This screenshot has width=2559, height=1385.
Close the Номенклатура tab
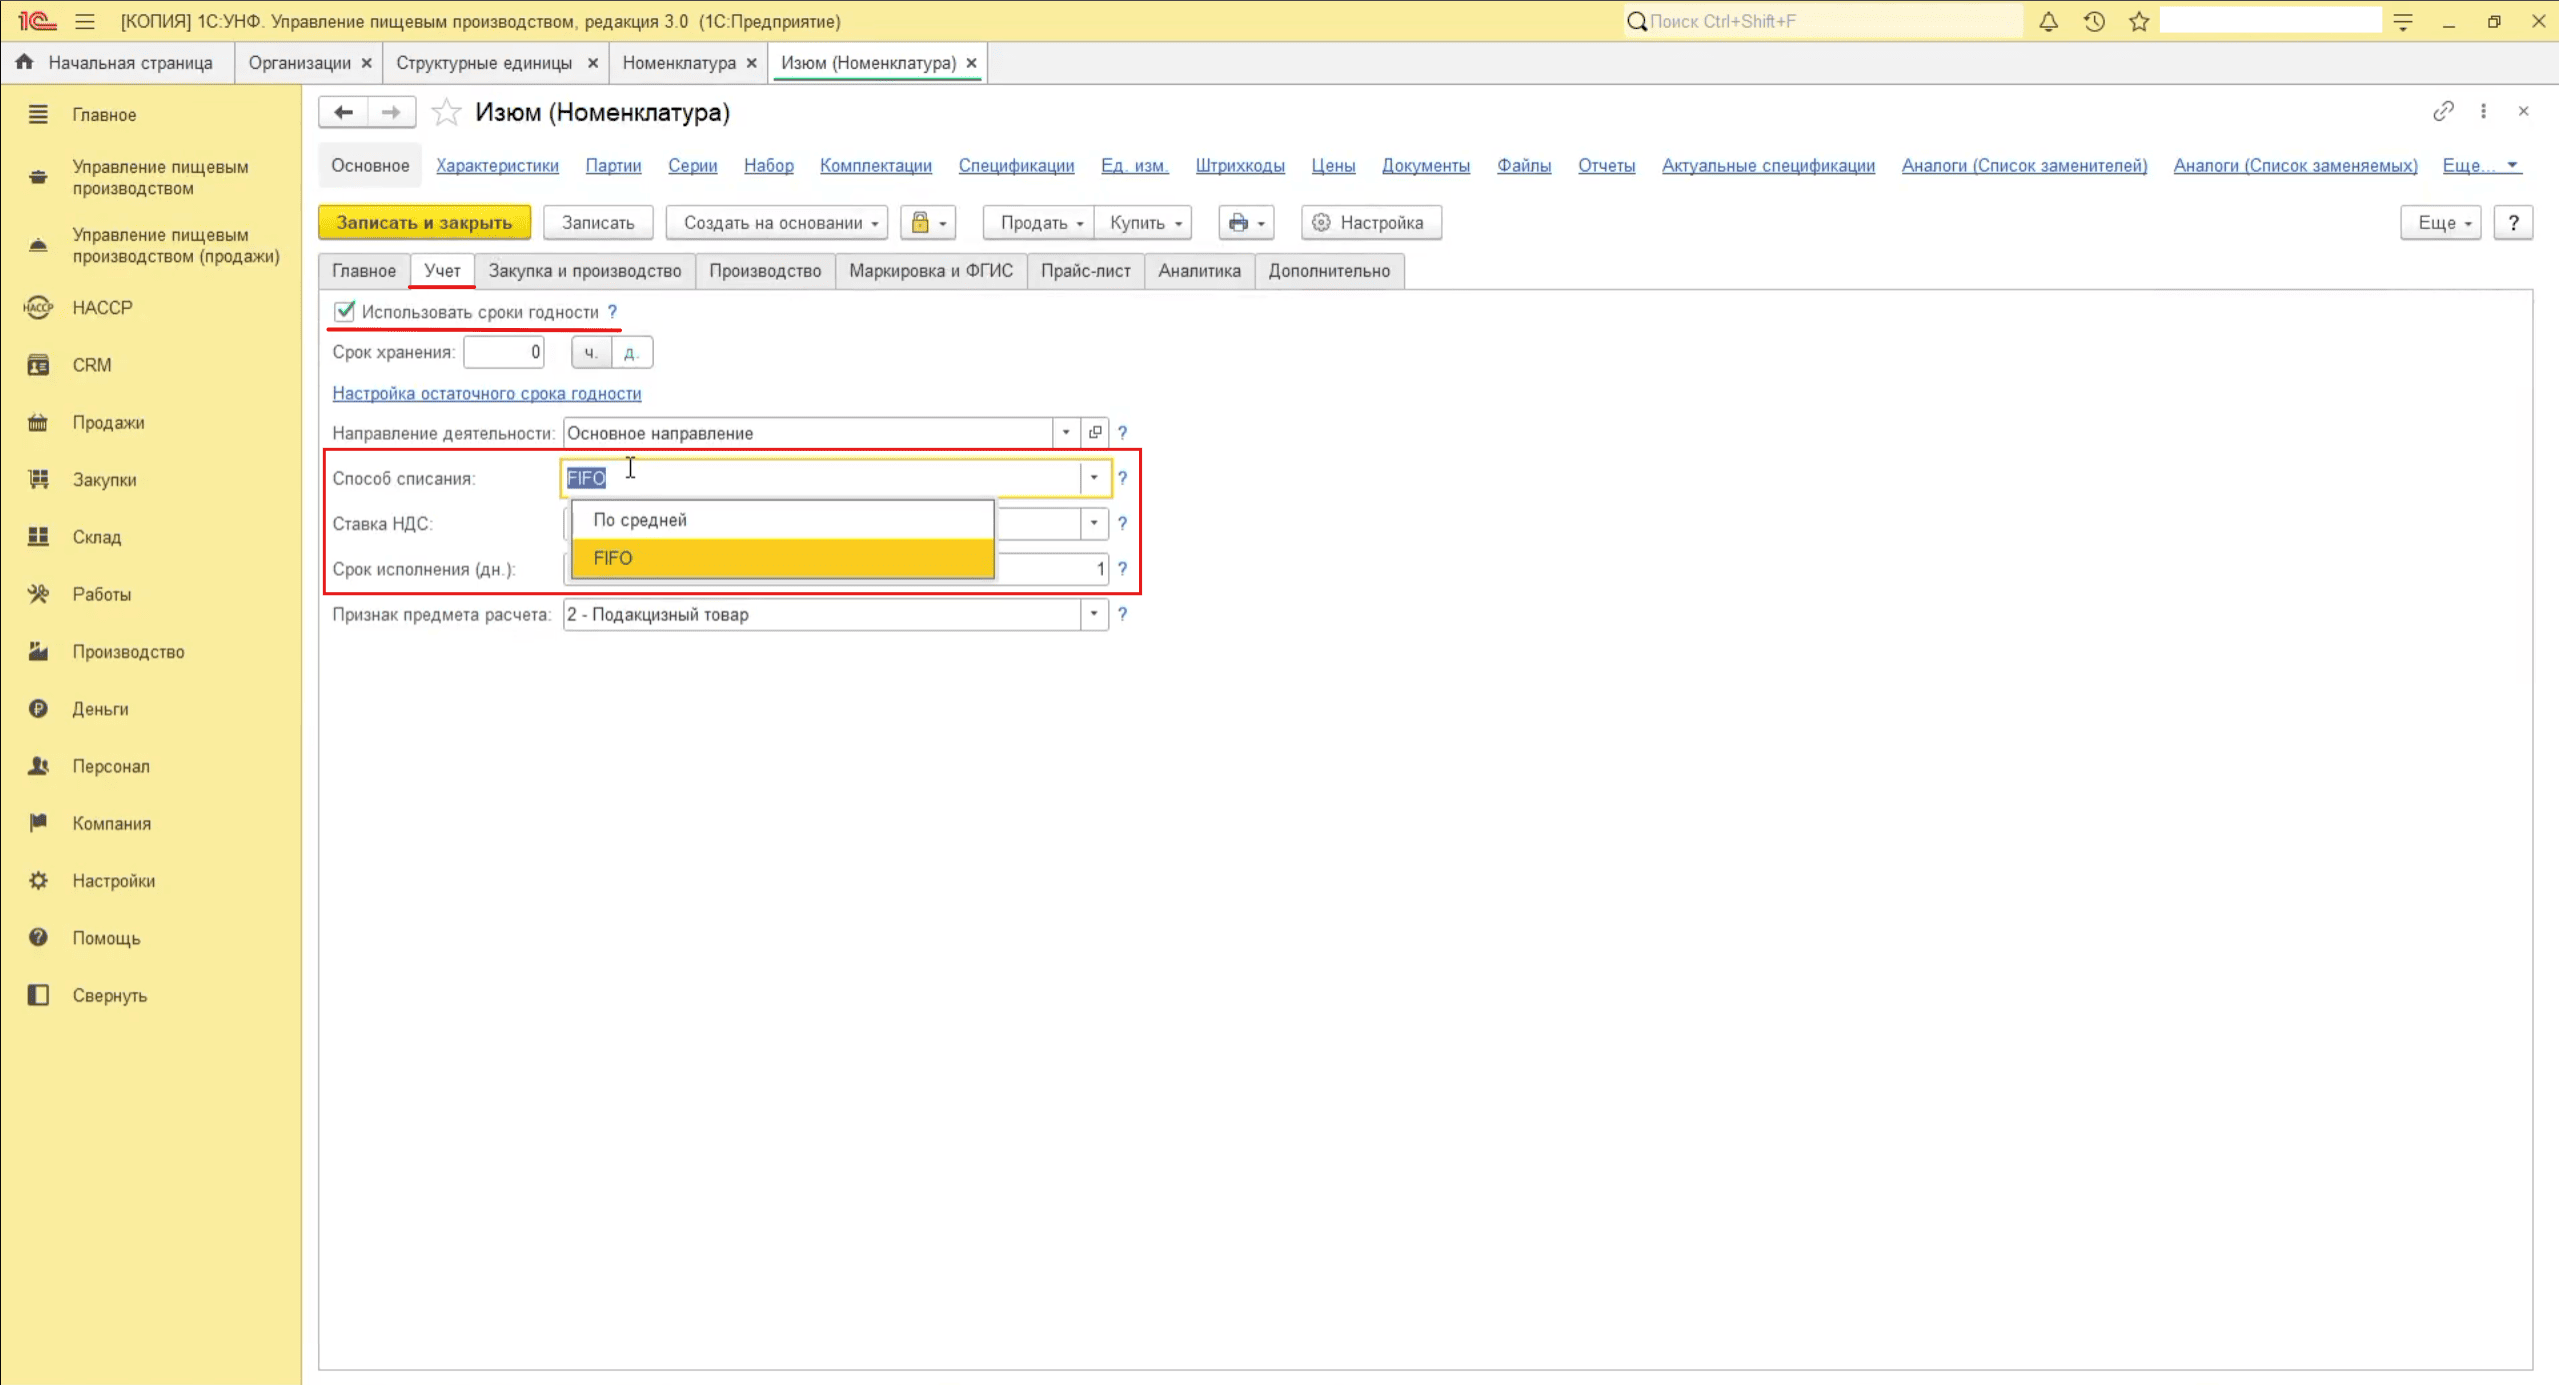point(752,63)
